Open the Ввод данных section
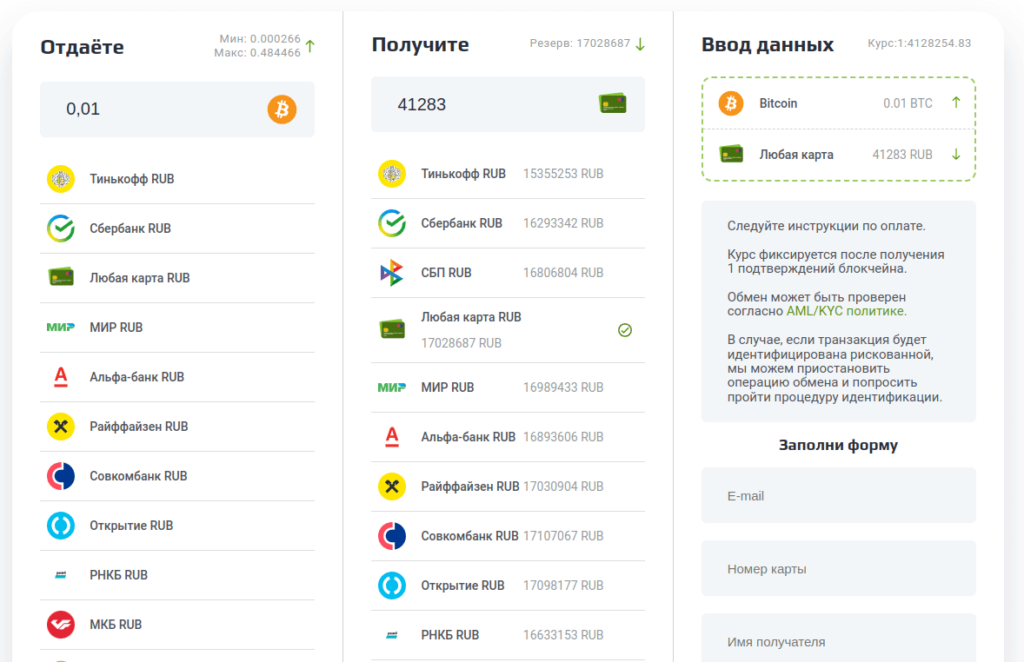This screenshot has height=662, width=1024. [766, 45]
